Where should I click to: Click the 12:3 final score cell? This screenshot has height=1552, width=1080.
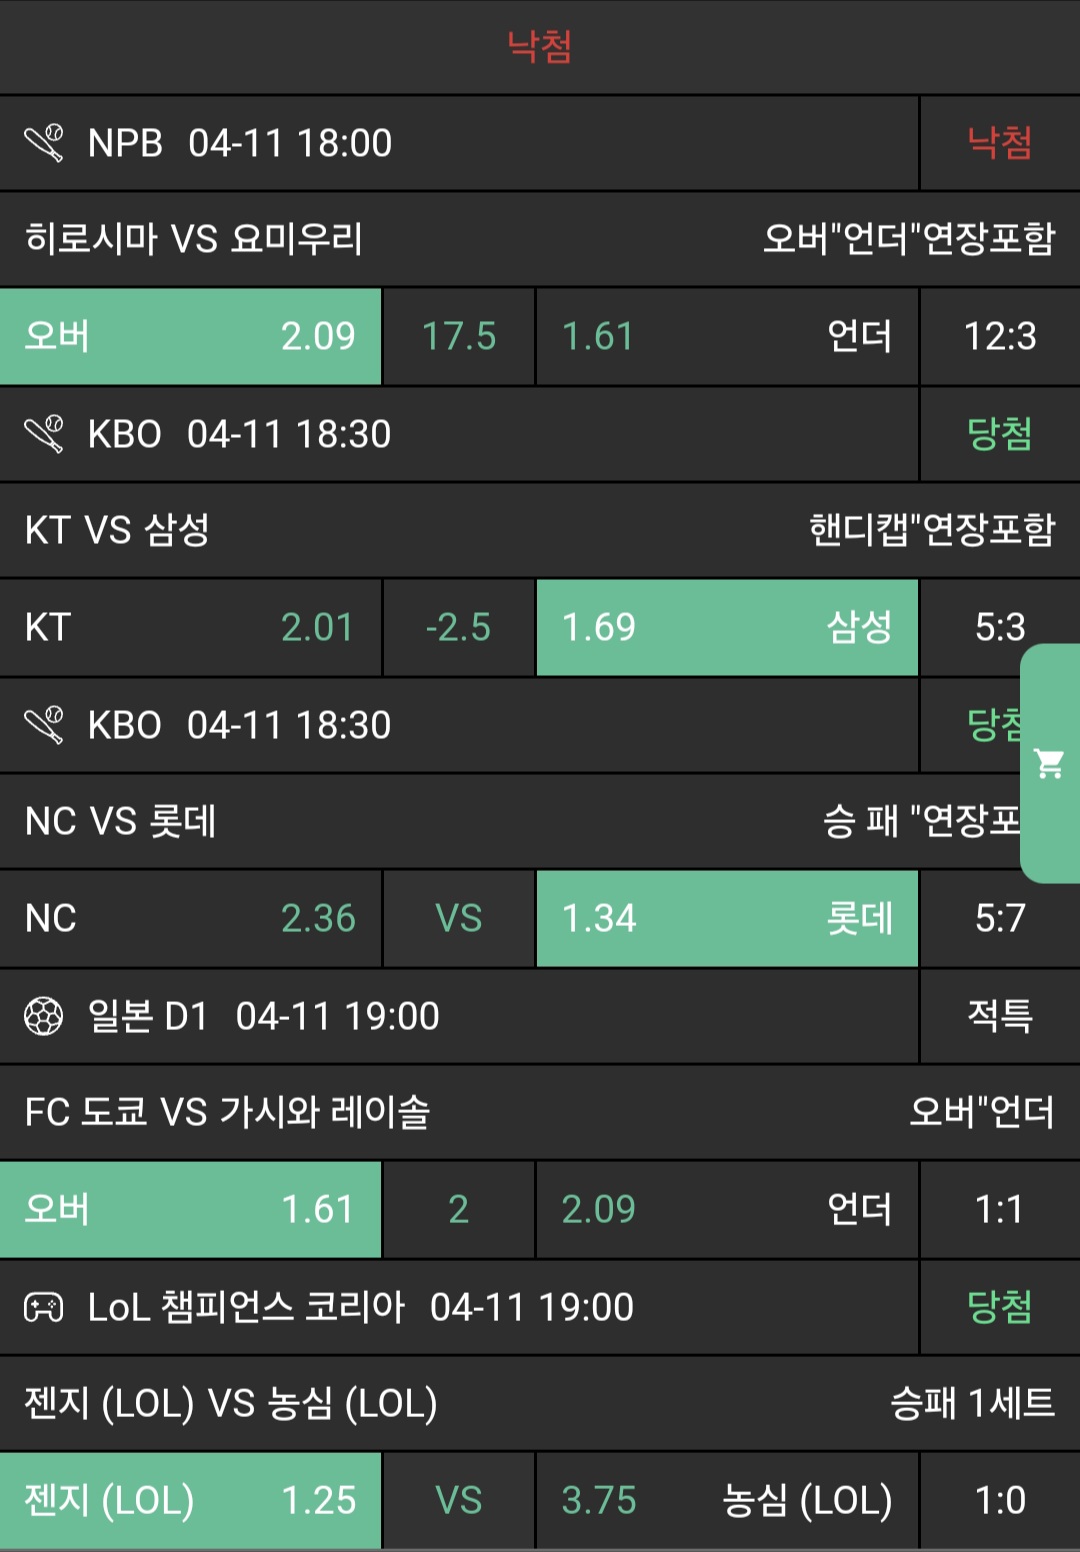(999, 337)
